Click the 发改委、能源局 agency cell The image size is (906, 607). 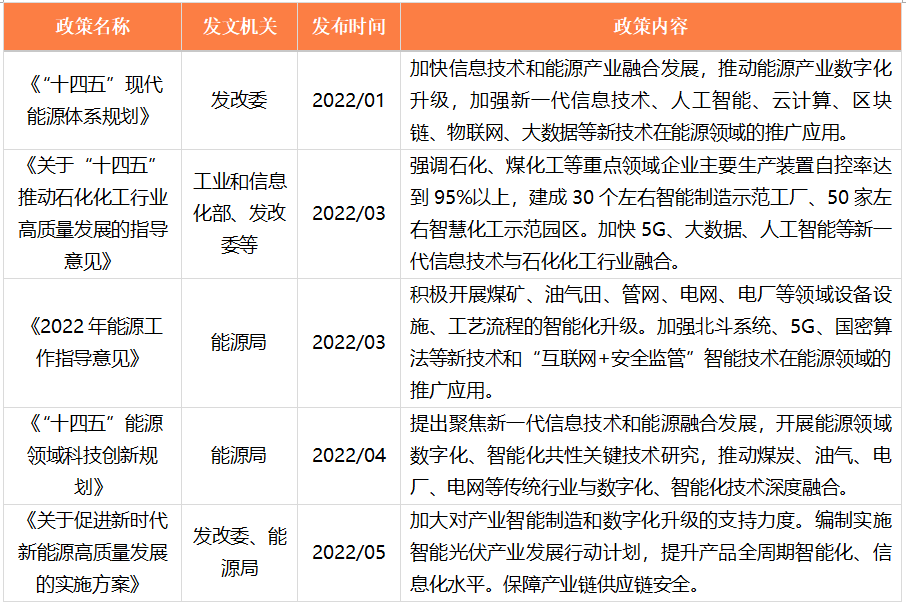pyautogui.click(x=239, y=553)
